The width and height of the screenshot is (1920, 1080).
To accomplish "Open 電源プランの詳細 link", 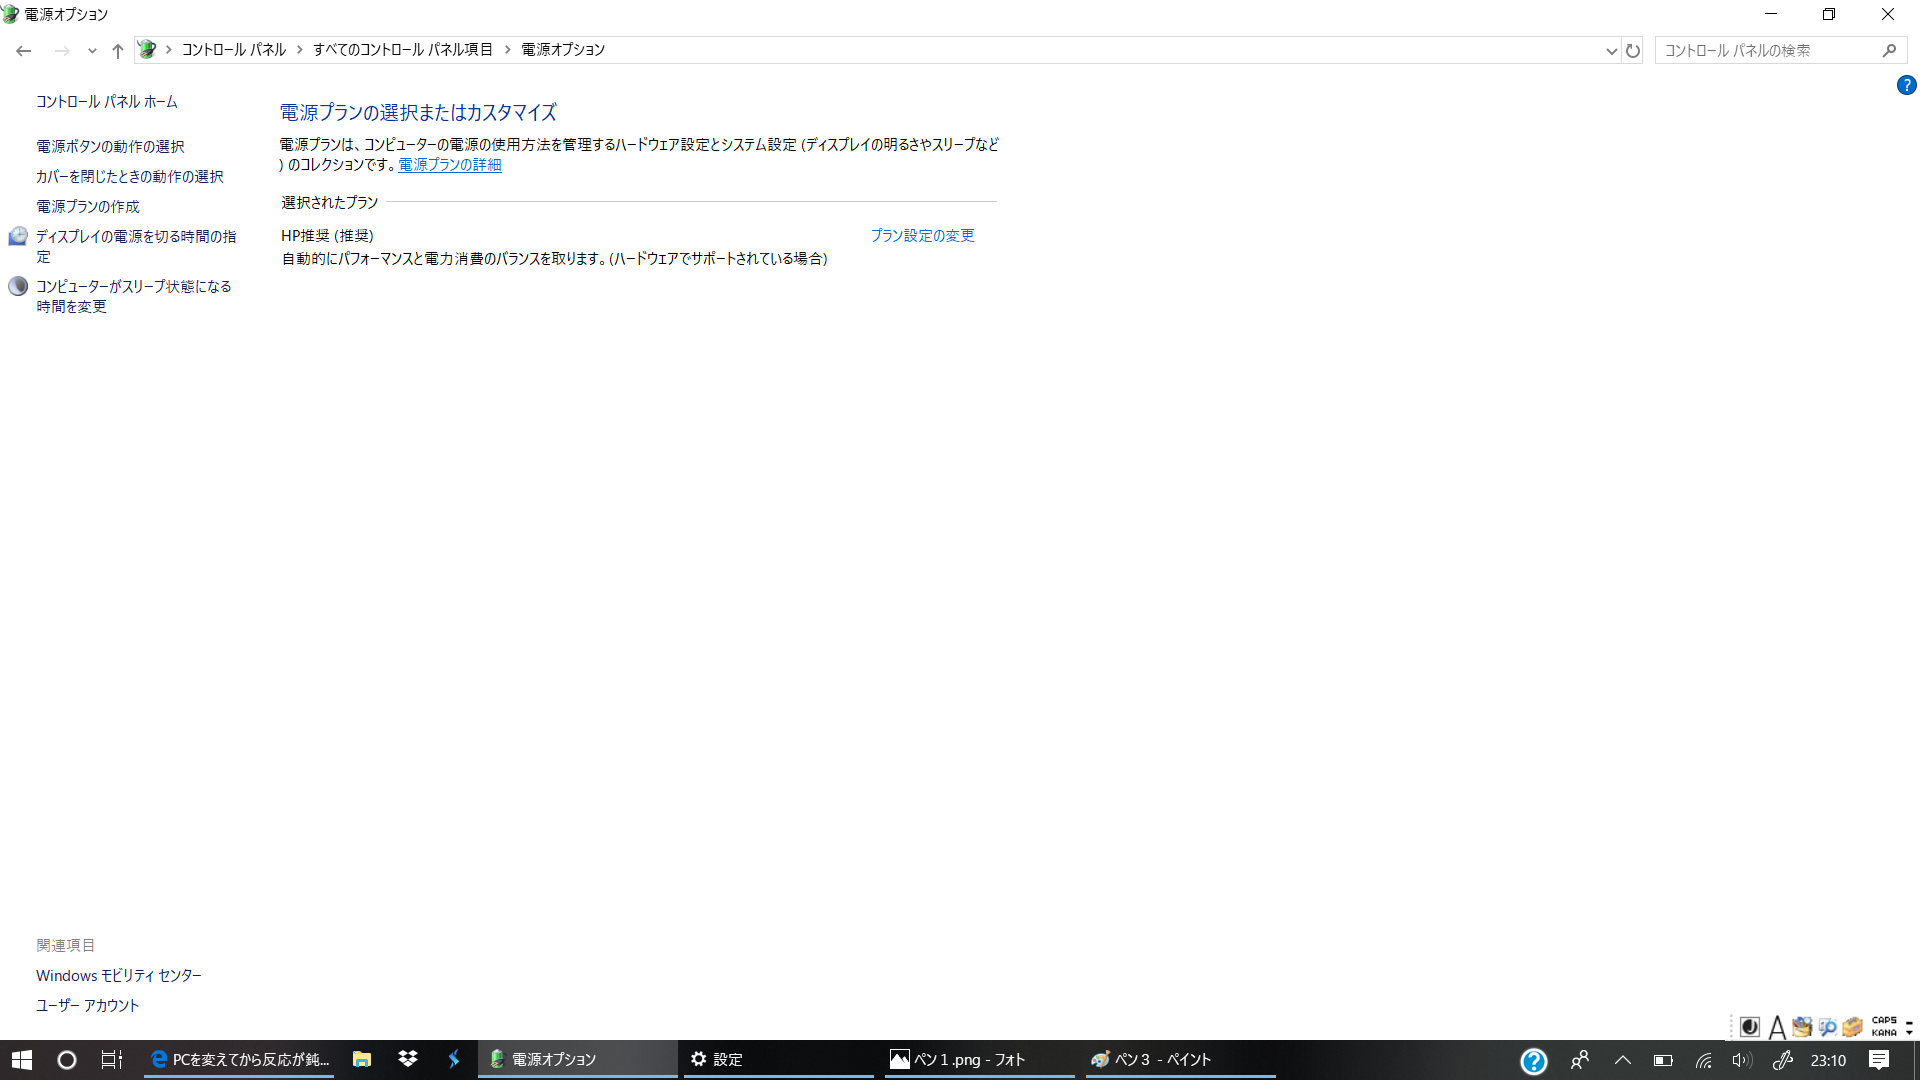I will [x=450, y=165].
